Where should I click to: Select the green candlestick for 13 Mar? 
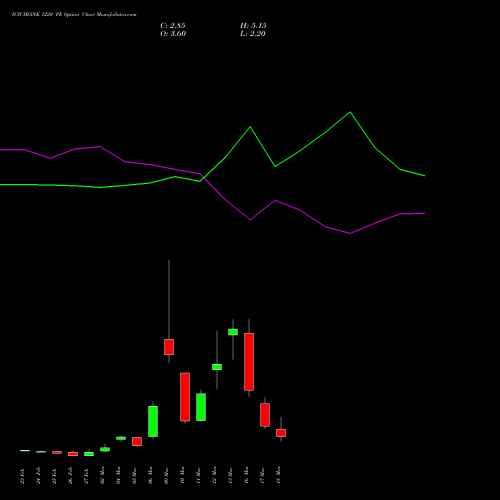233,332
